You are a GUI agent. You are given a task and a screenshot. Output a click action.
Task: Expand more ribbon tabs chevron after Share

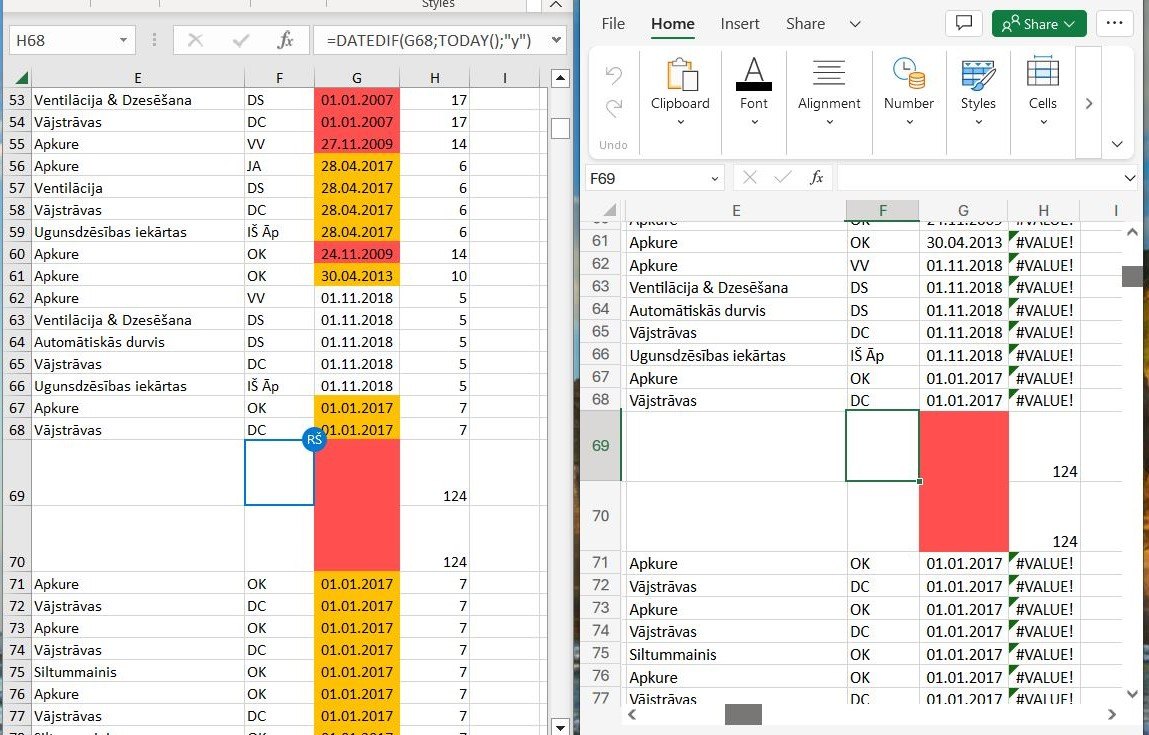pos(854,24)
